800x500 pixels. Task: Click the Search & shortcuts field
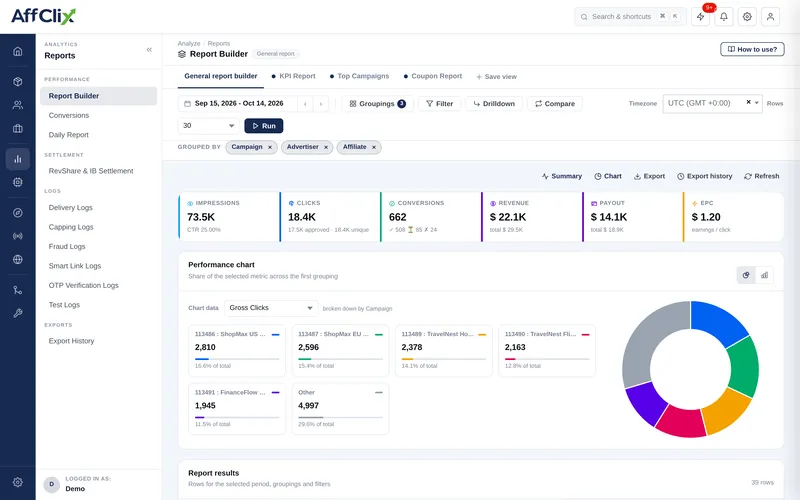point(630,16)
